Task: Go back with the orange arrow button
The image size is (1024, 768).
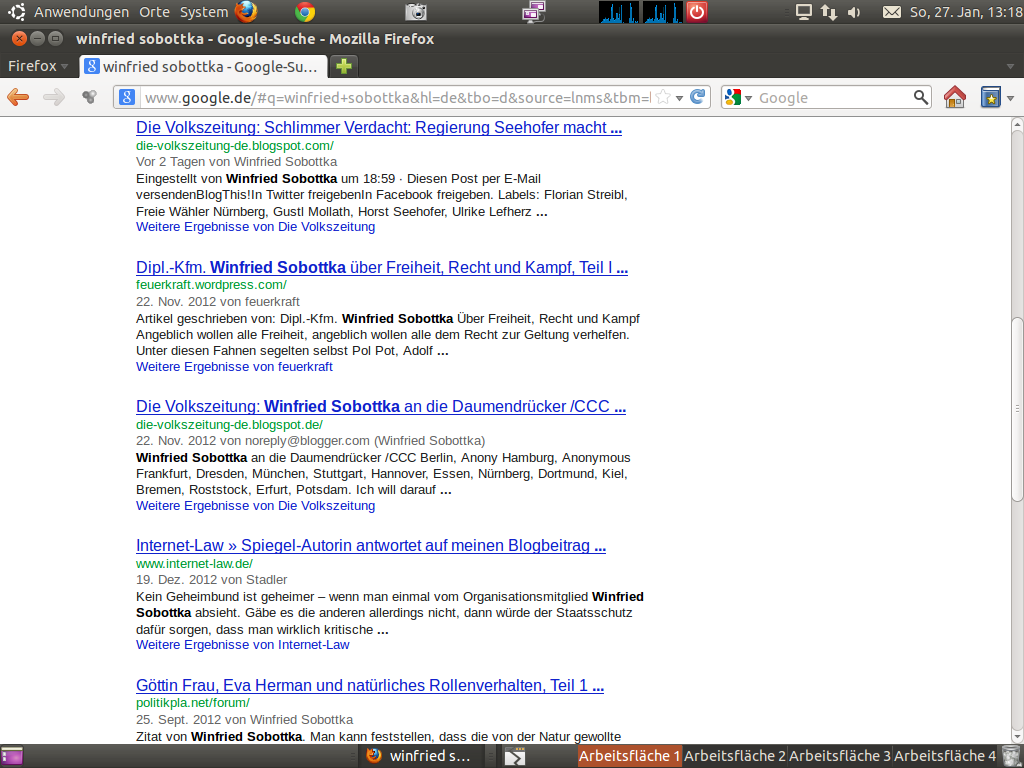Action: click(18, 97)
